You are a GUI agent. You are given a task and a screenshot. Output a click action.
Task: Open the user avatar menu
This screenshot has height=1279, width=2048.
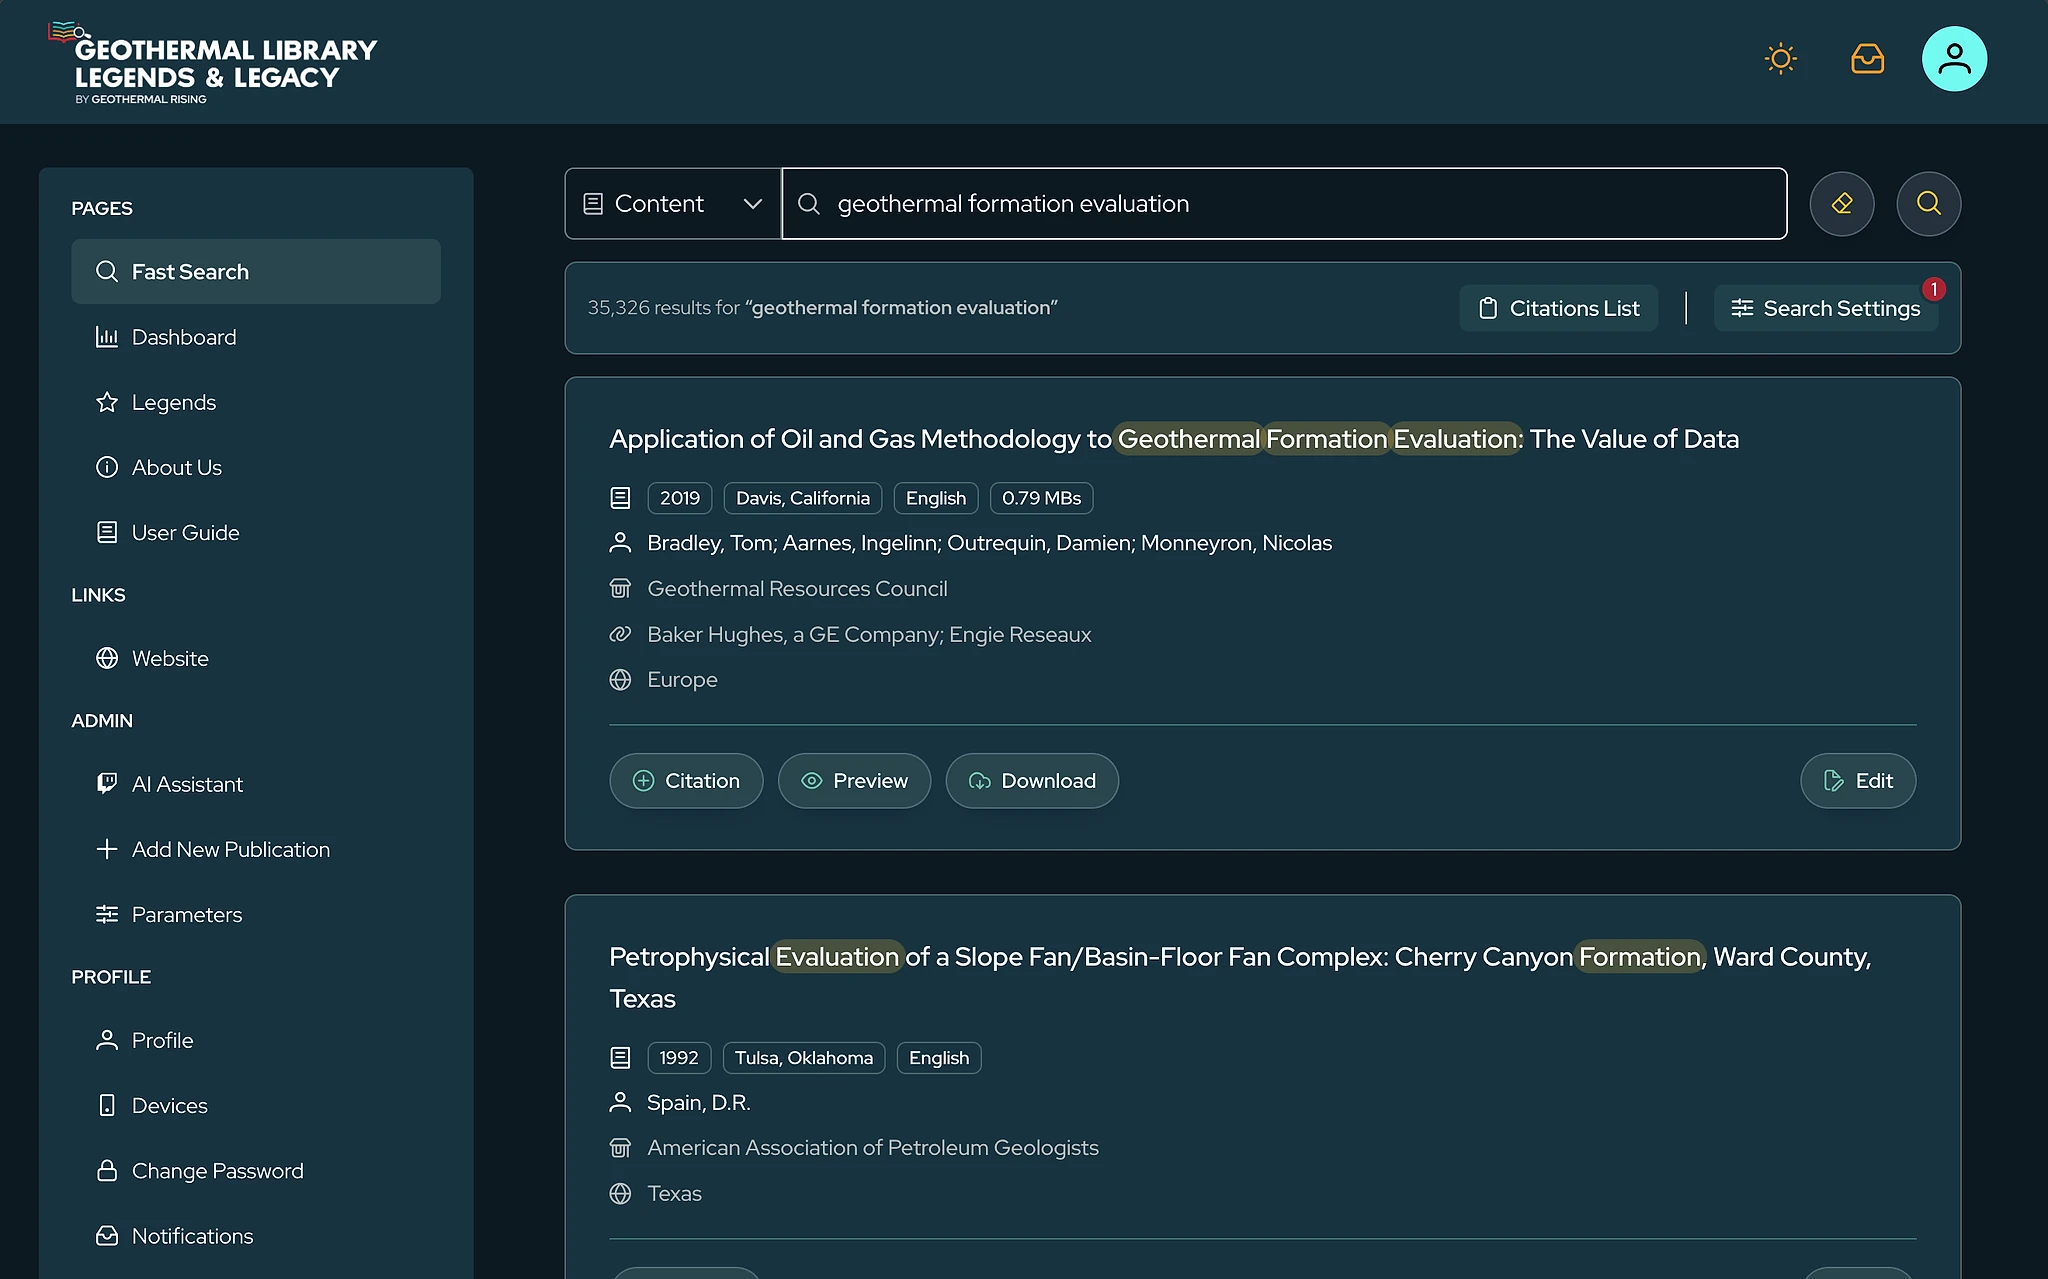pos(1954,59)
